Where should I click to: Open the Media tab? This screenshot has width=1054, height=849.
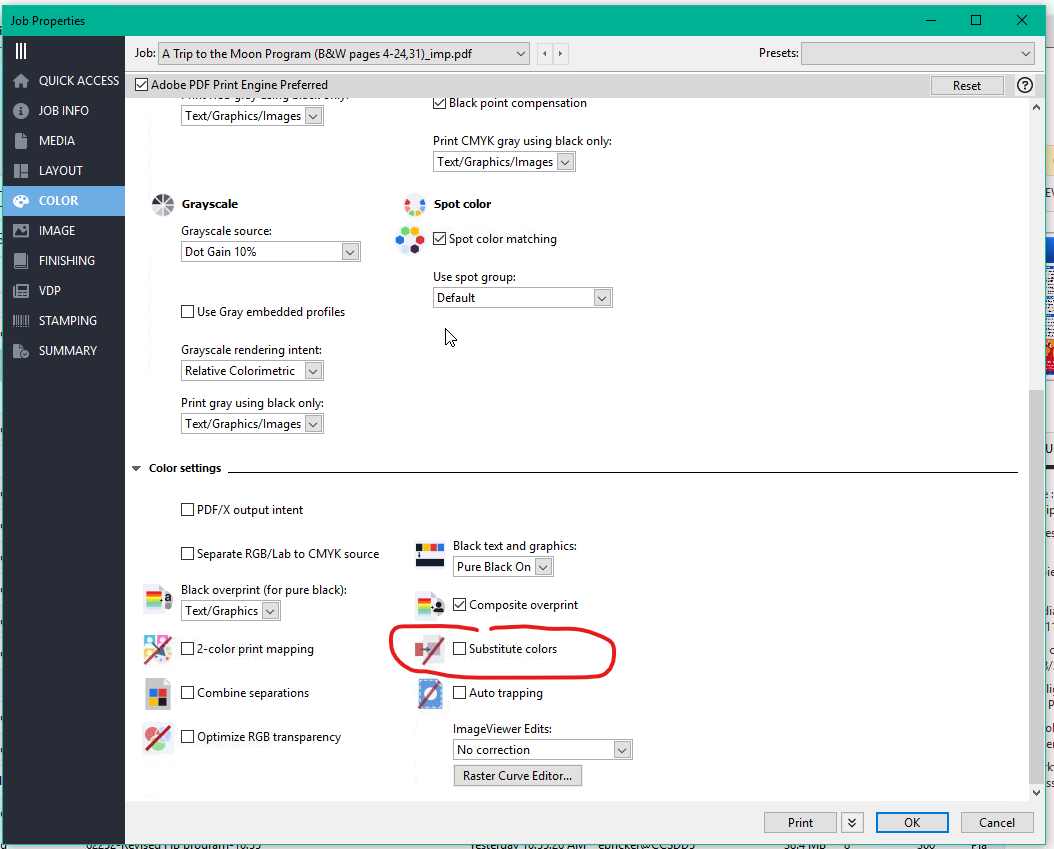(x=64, y=140)
